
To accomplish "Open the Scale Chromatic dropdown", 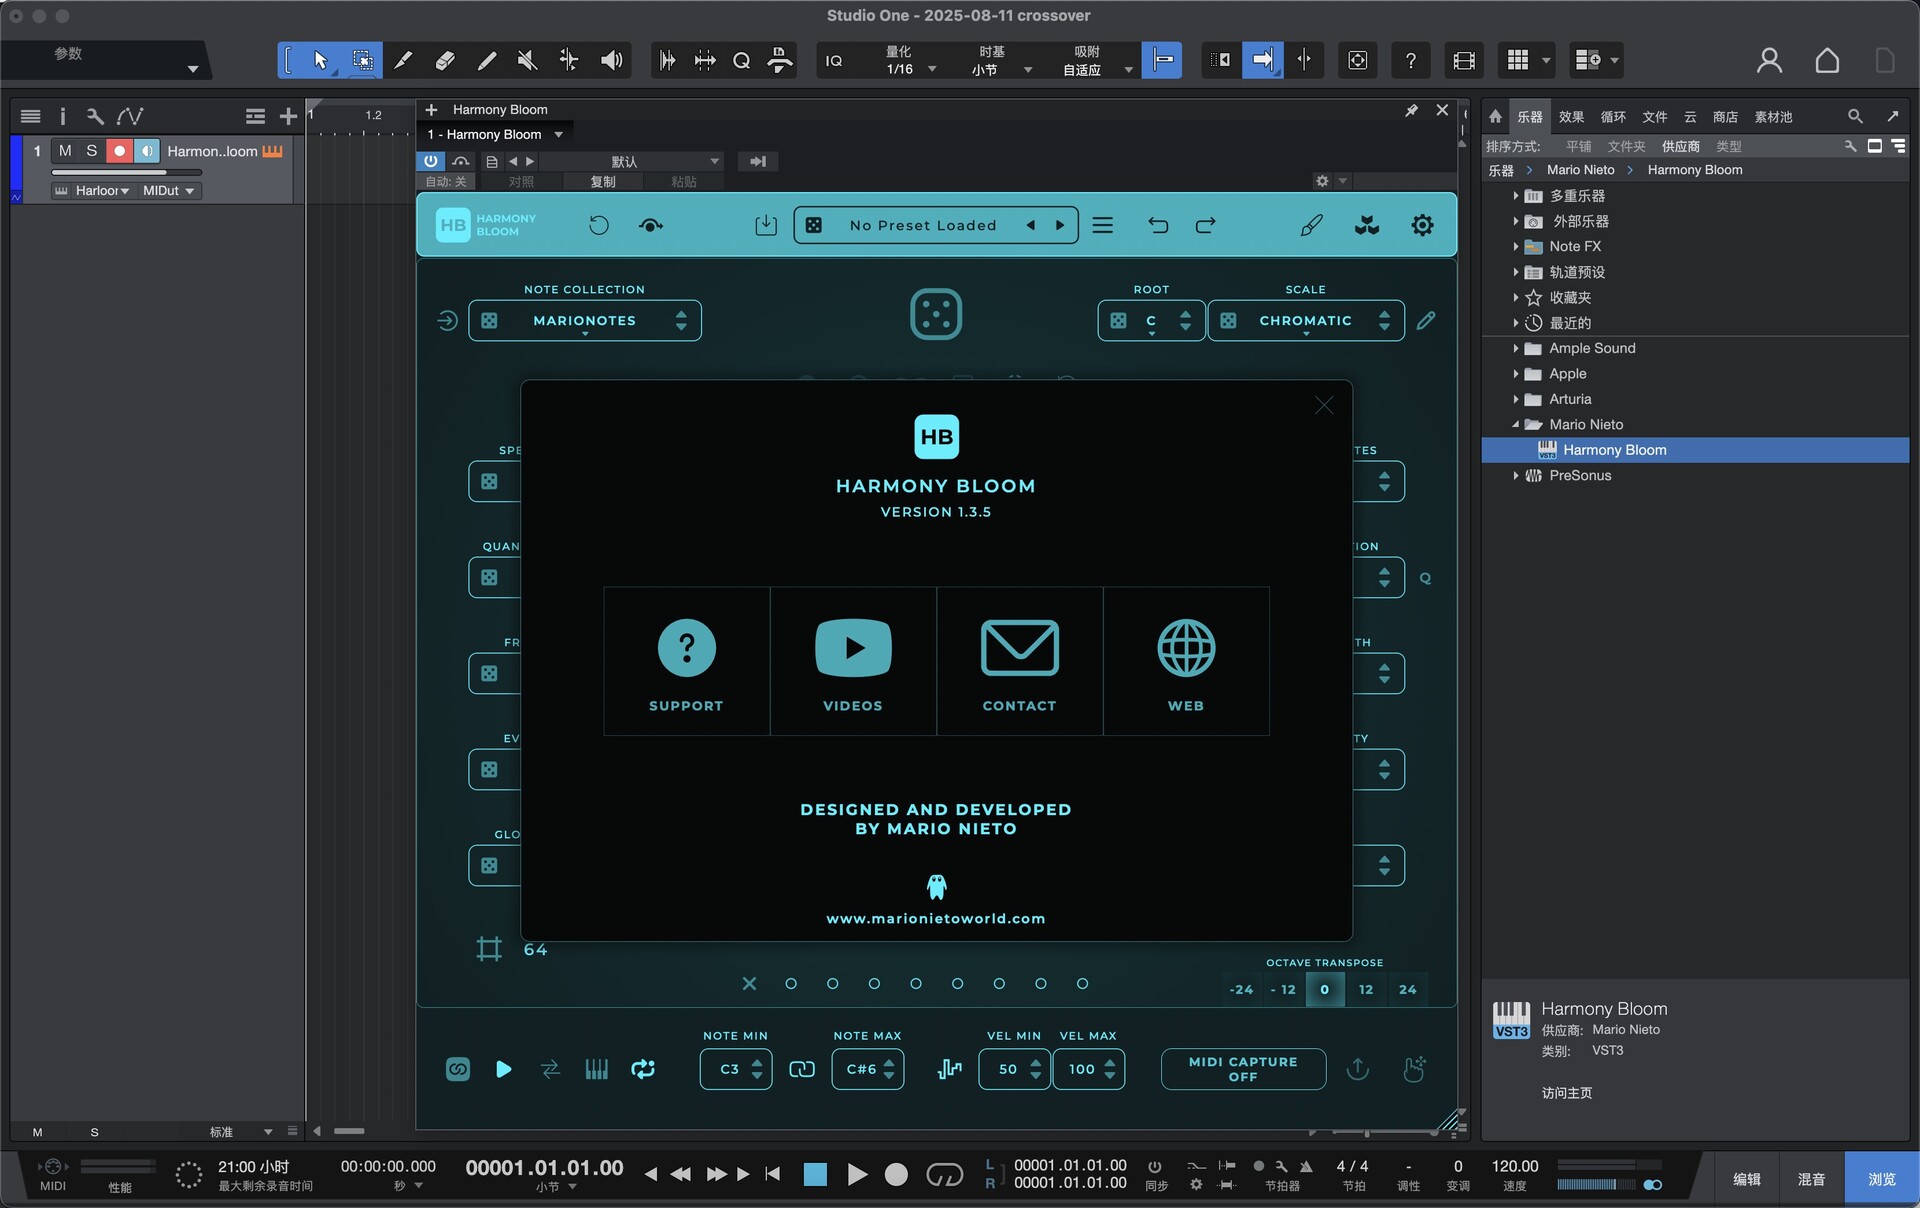I will [1305, 321].
